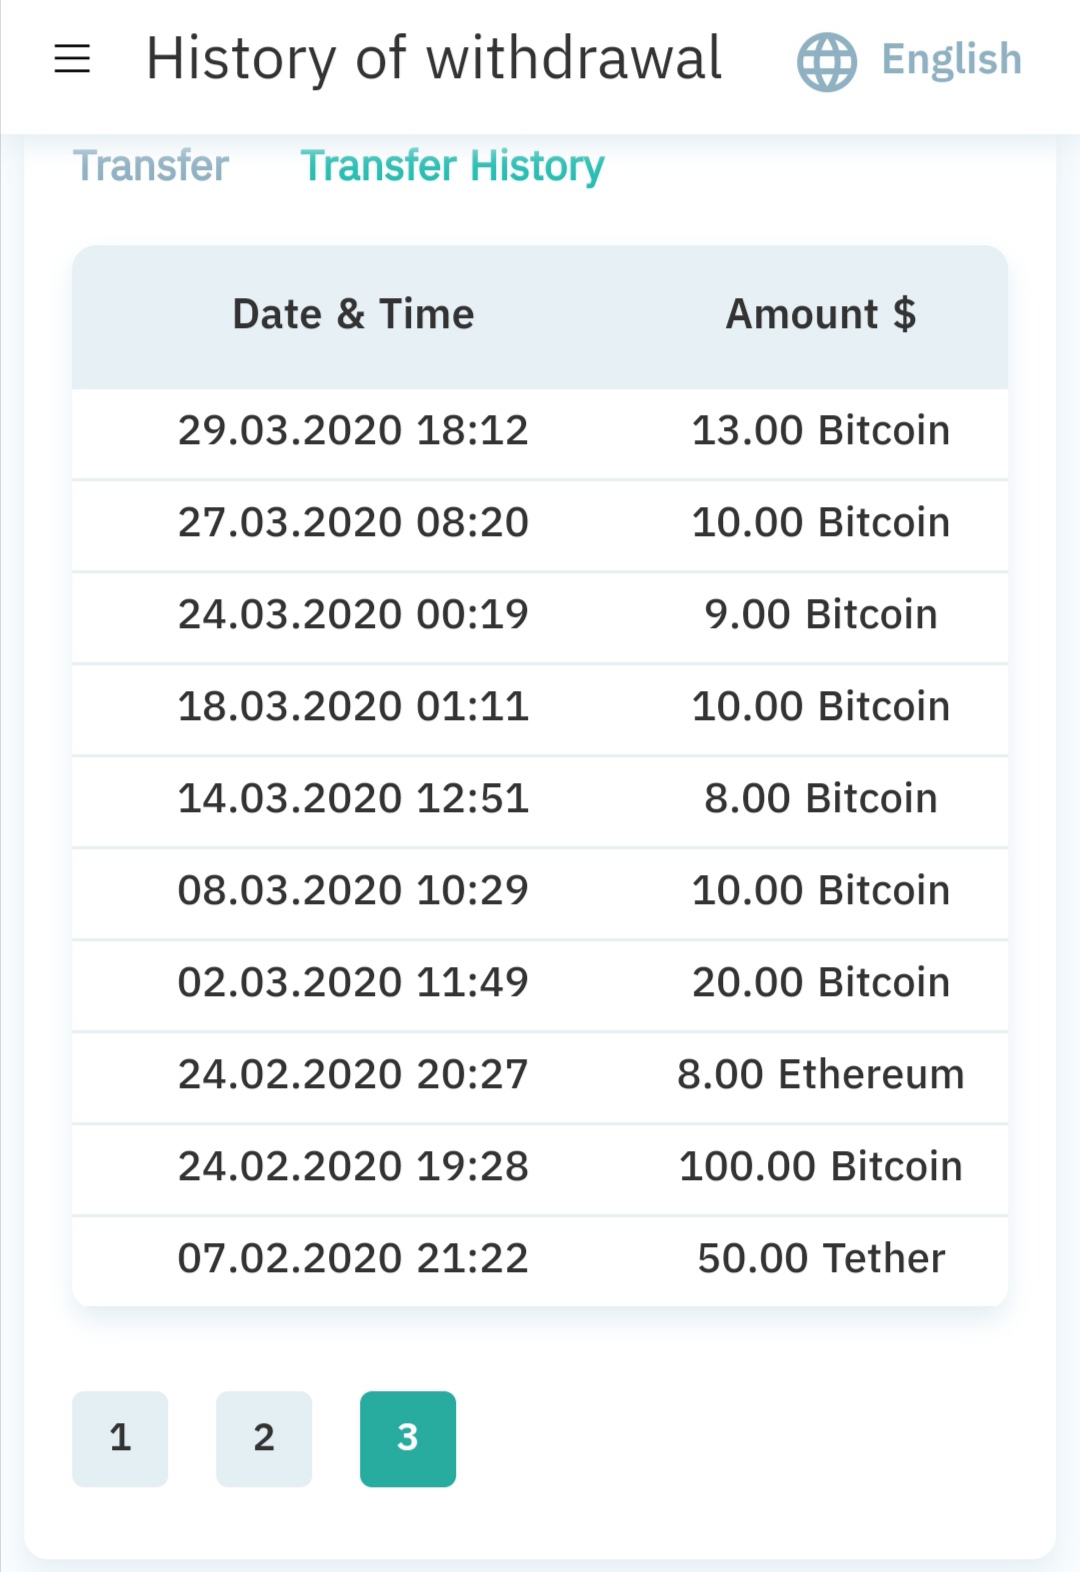
Task: Click the 50.00 Tether withdrawal entry
Action: tap(820, 1259)
